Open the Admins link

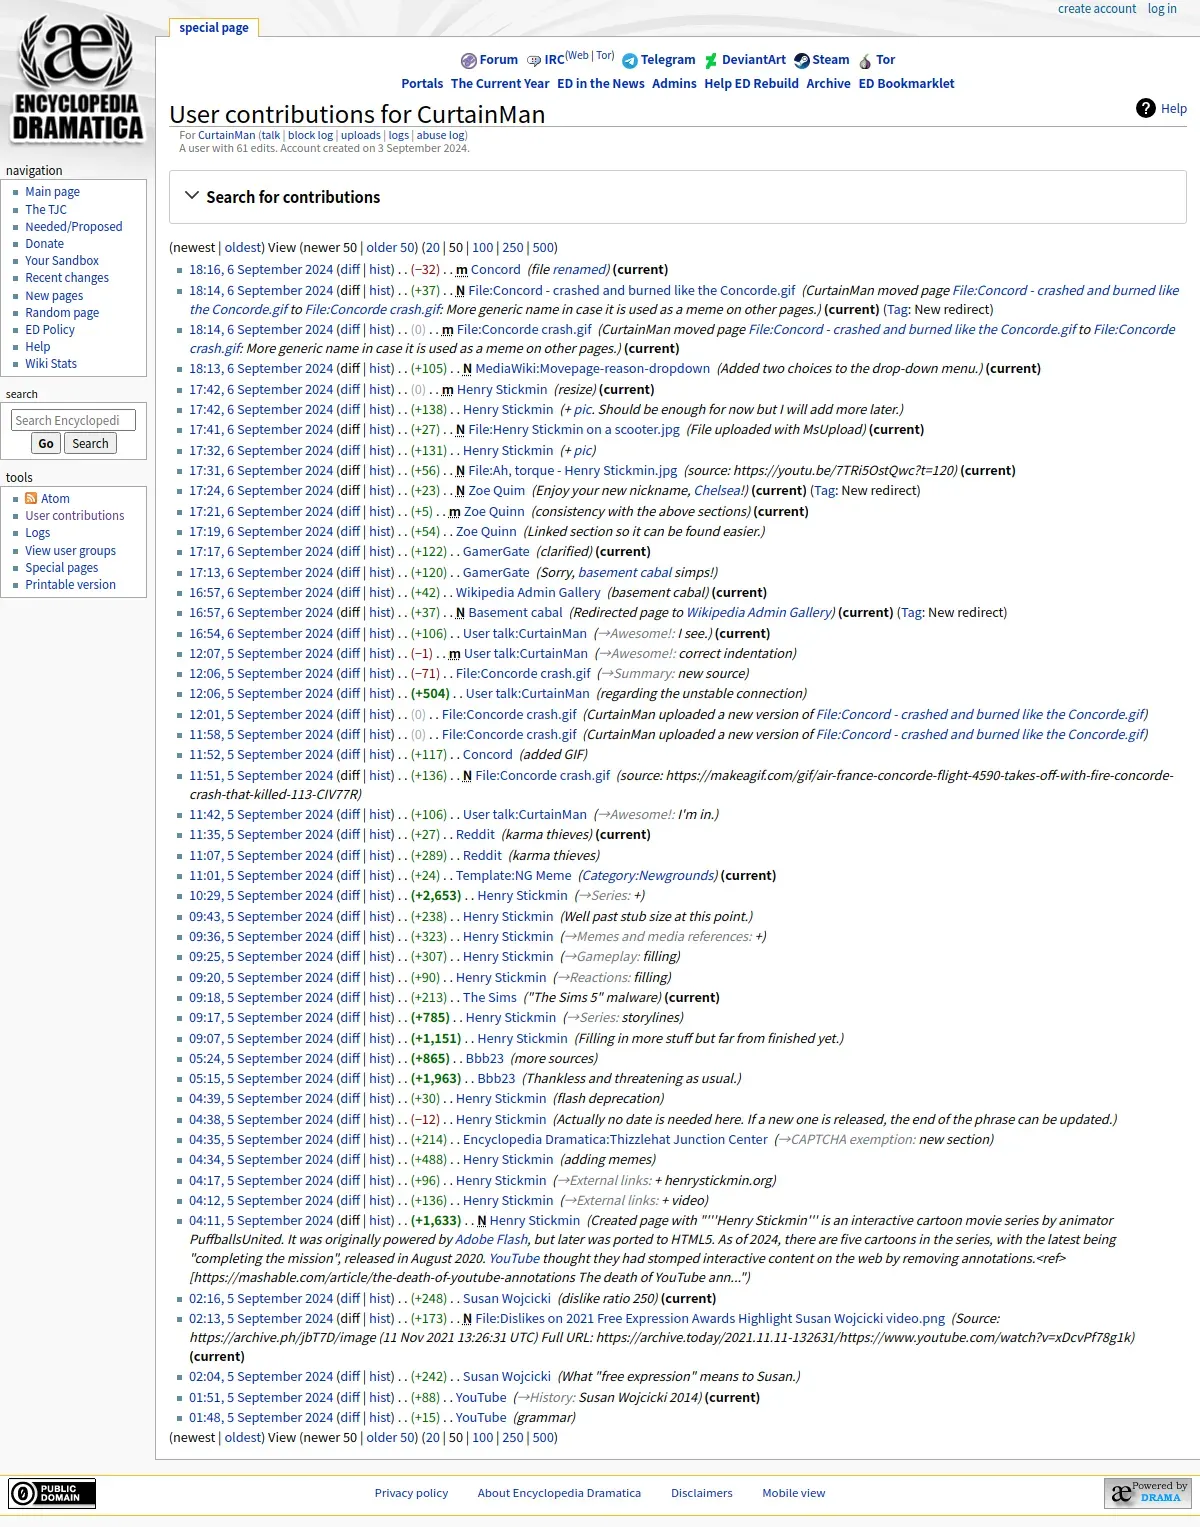tap(674, 84)
